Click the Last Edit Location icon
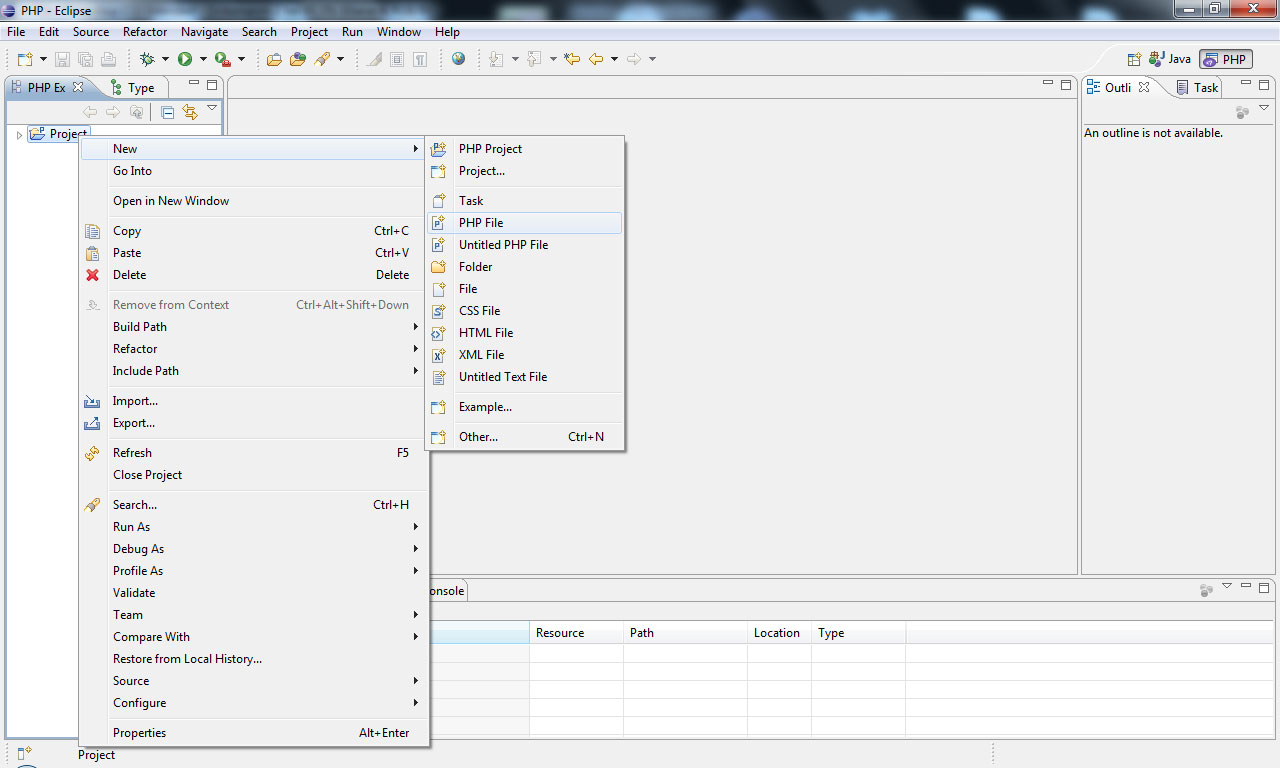 [572, 59]
